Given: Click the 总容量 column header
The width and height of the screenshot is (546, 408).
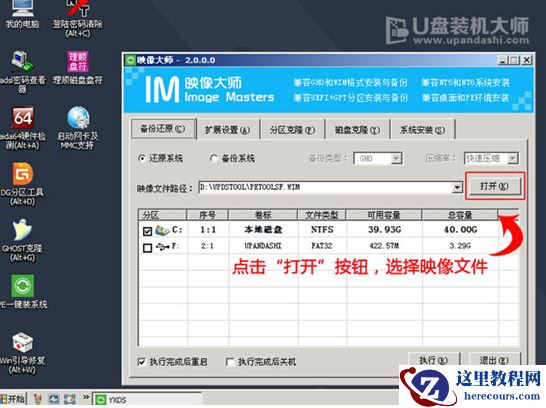Looking at the screenshot, I should click(x=460, y=215).
